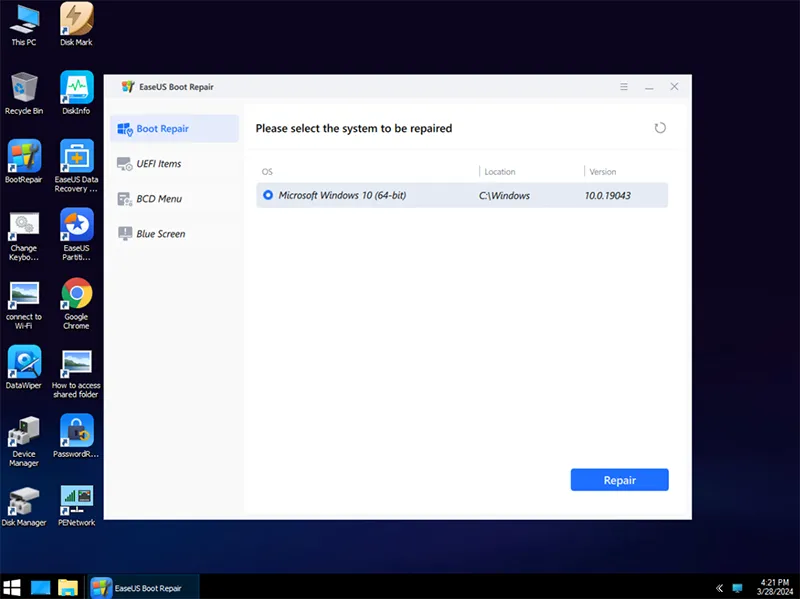Open Change Keyboard desktop shortcut

tap(23, 235)
